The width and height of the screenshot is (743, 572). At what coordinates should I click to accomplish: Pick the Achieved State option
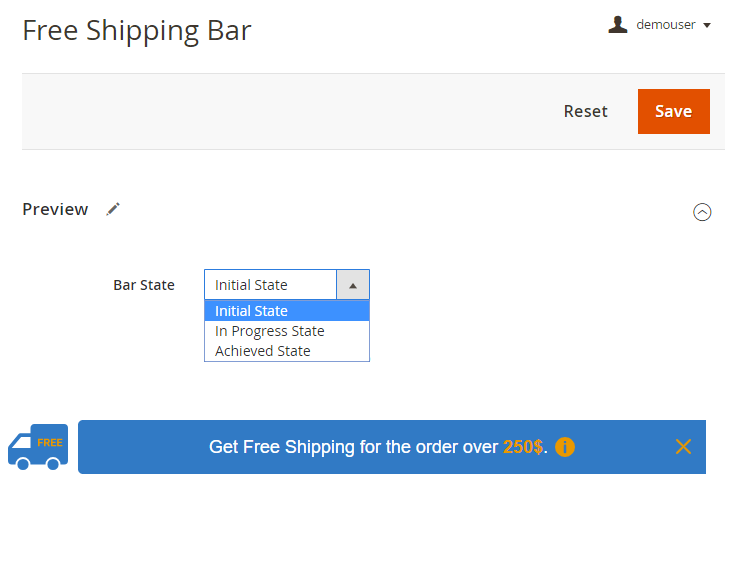(x=263, y=351)
